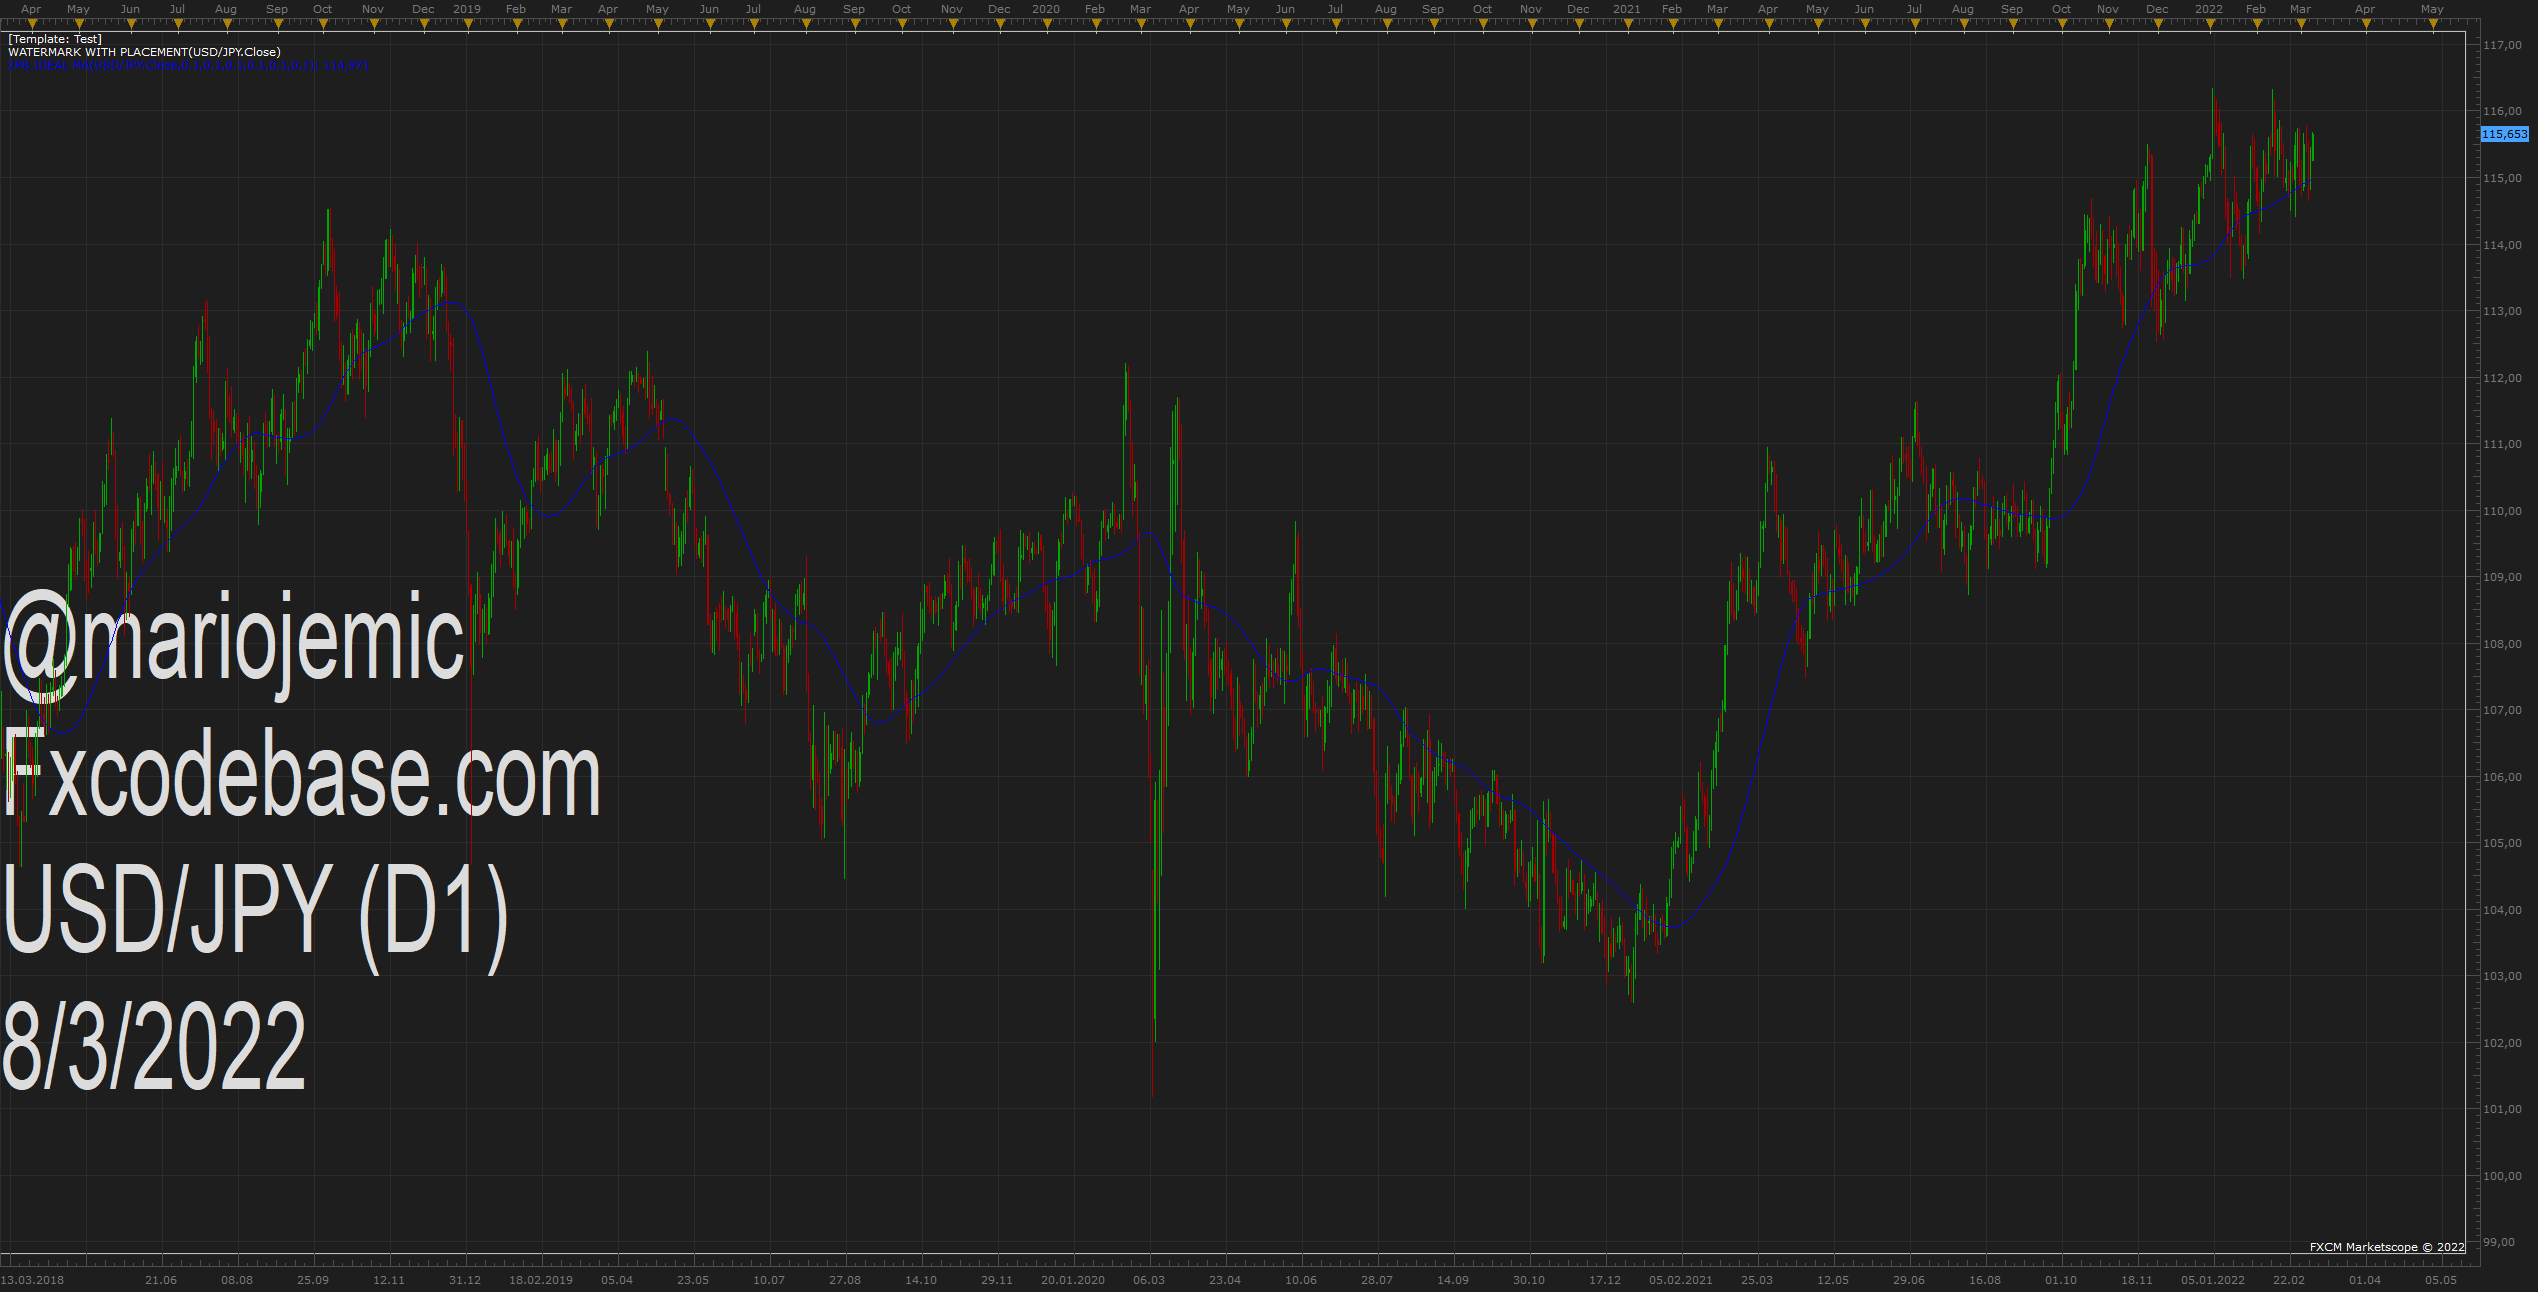The width and height of the screenshot is (2538, 1292).
Task: Click the 100,00 price axis label
Action: (x=2503, y=1176)
